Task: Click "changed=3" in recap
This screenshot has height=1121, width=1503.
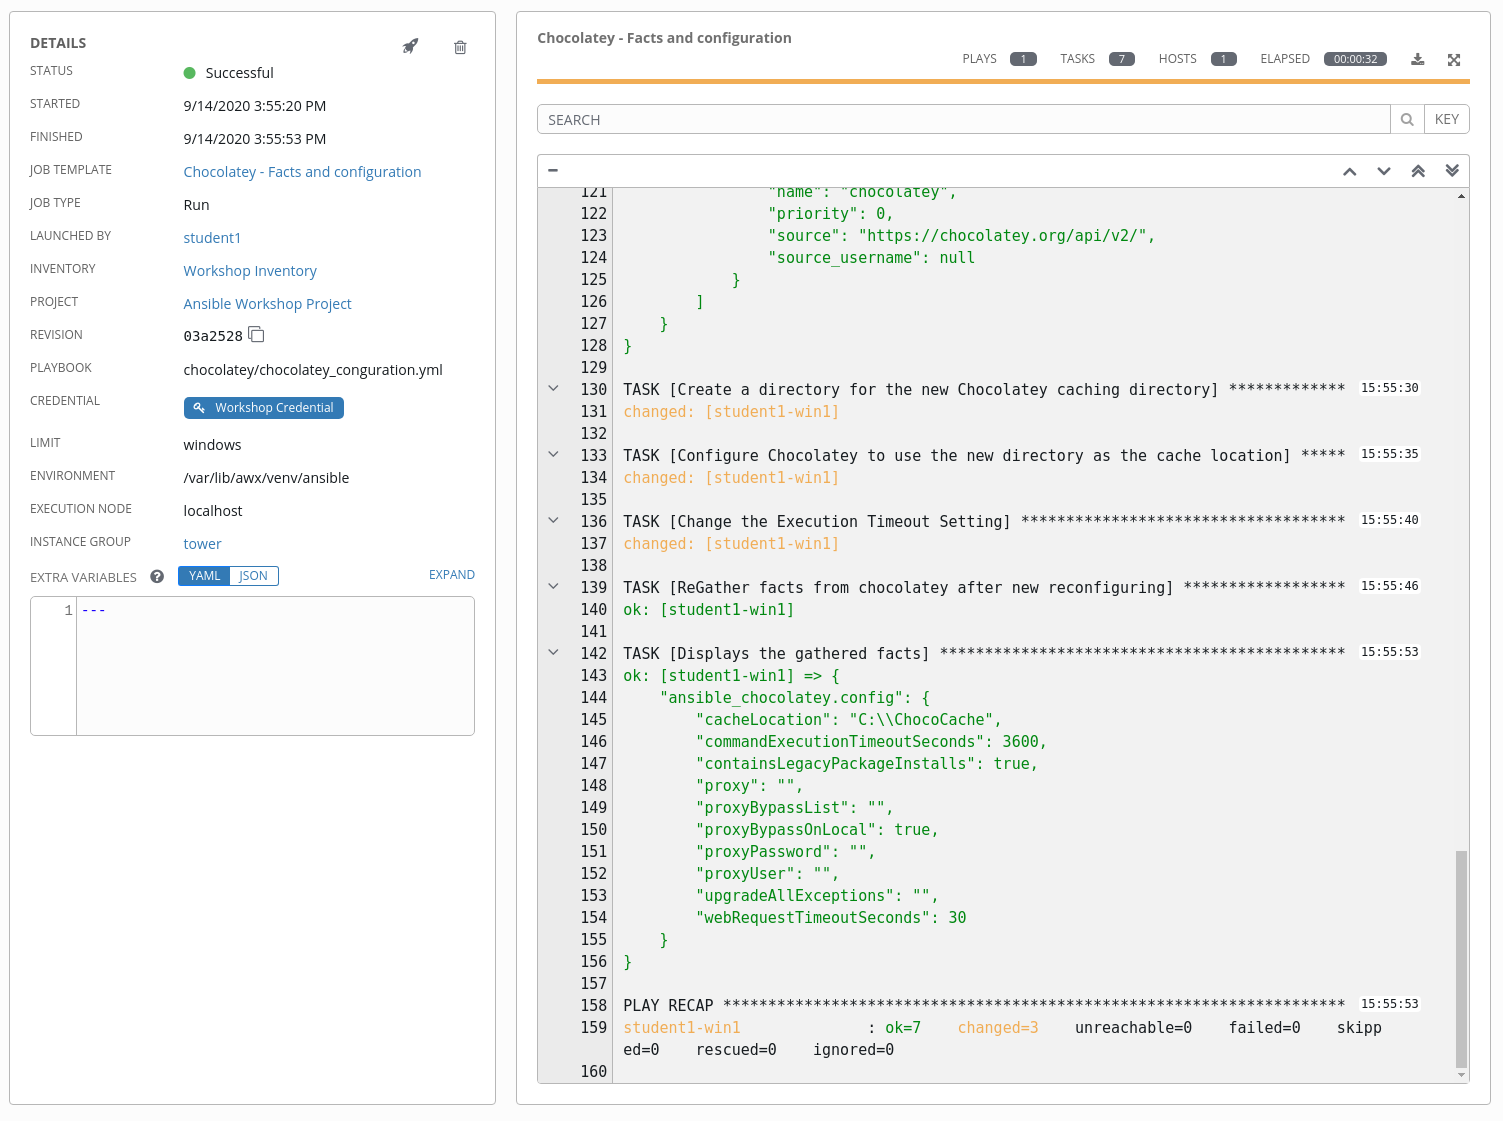Action: coord(998,1027)
